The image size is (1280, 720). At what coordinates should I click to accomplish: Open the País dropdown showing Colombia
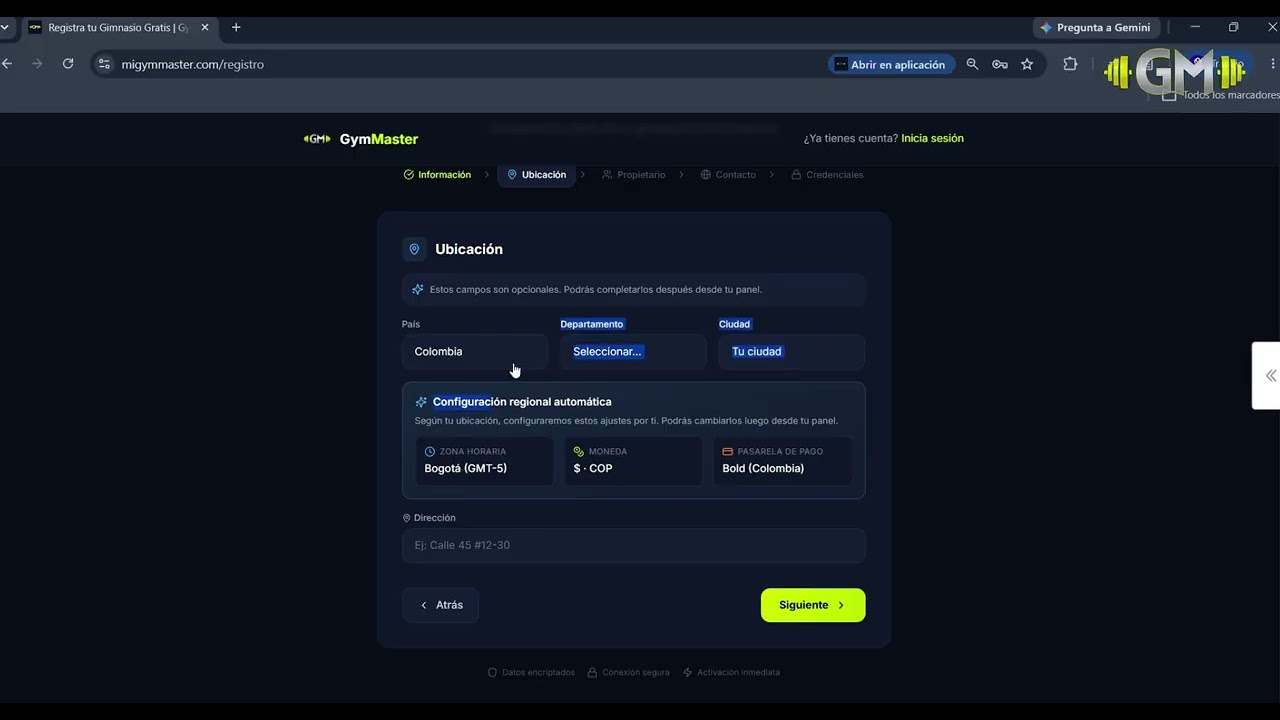pos(475,352)
